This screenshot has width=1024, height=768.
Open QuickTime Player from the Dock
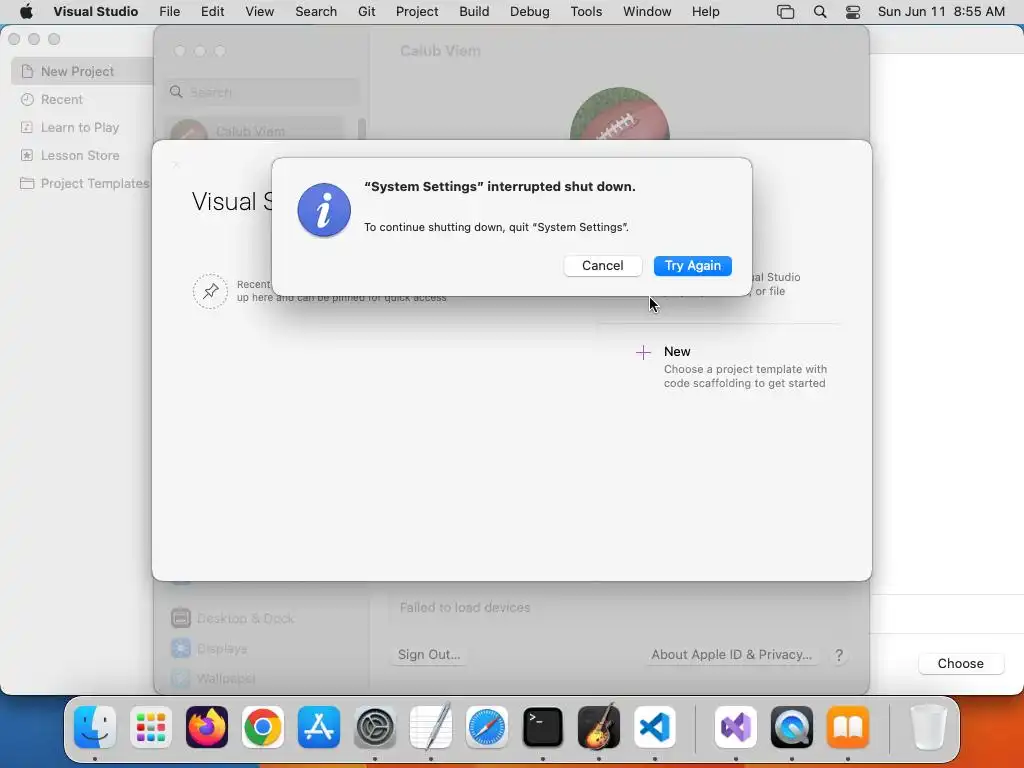coord(792,727)
